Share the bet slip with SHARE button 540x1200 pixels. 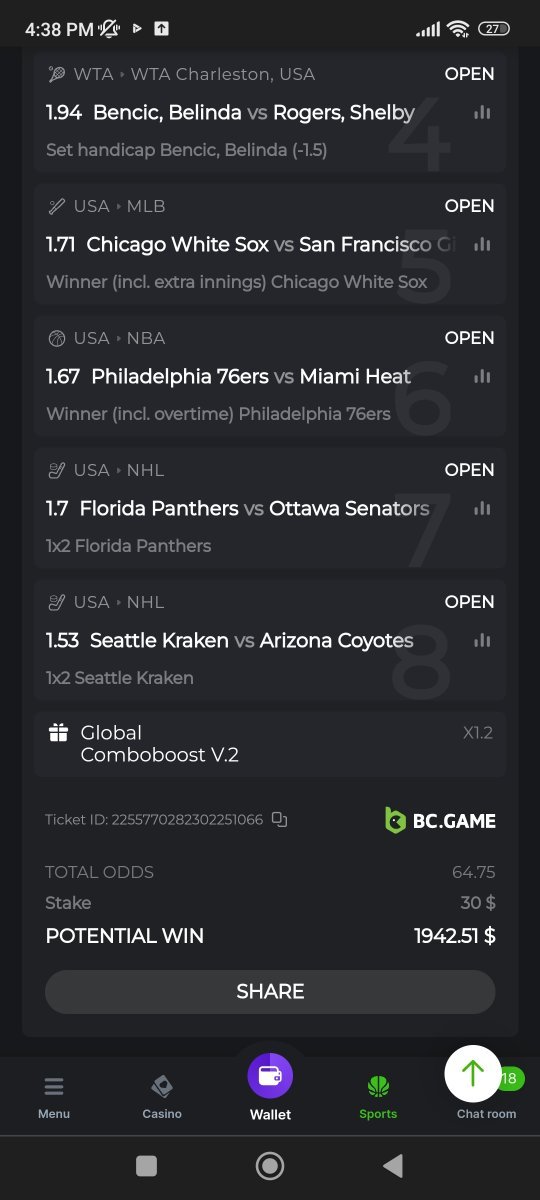[x=270, y=992]
